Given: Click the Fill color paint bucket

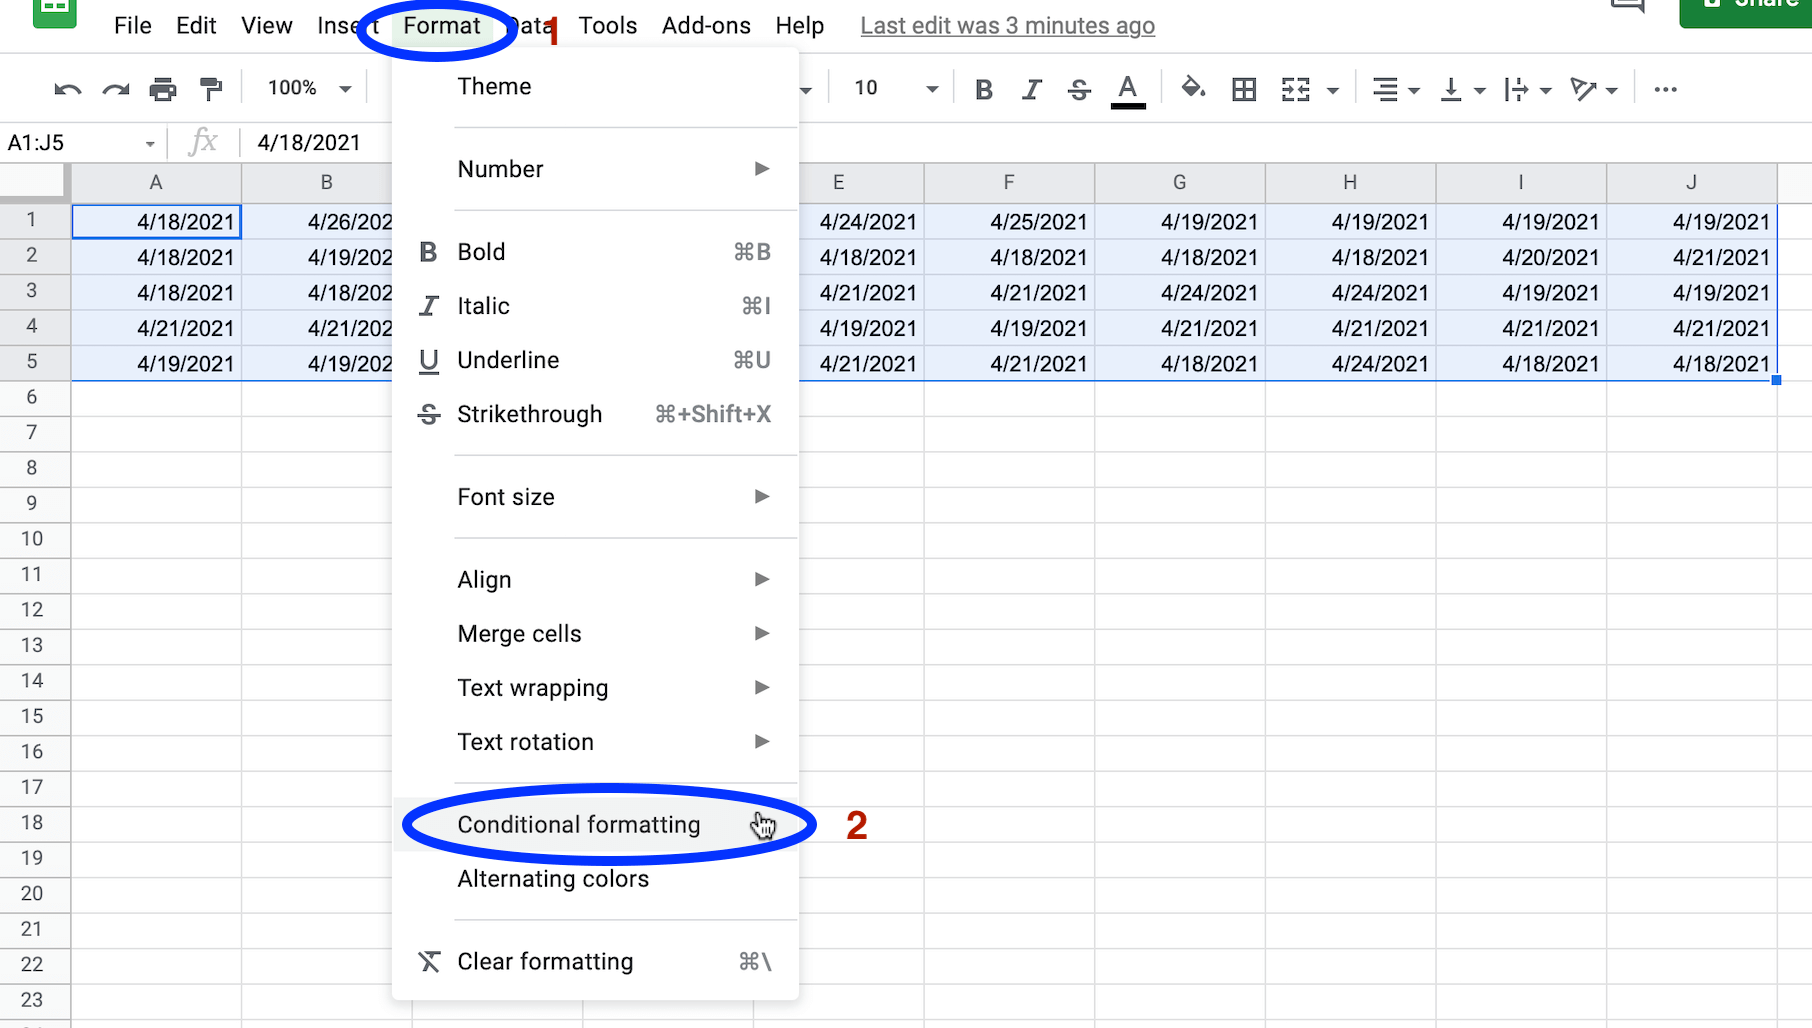Looking at the screenshot, I should pyautogui.click(x=1192, y=89).
